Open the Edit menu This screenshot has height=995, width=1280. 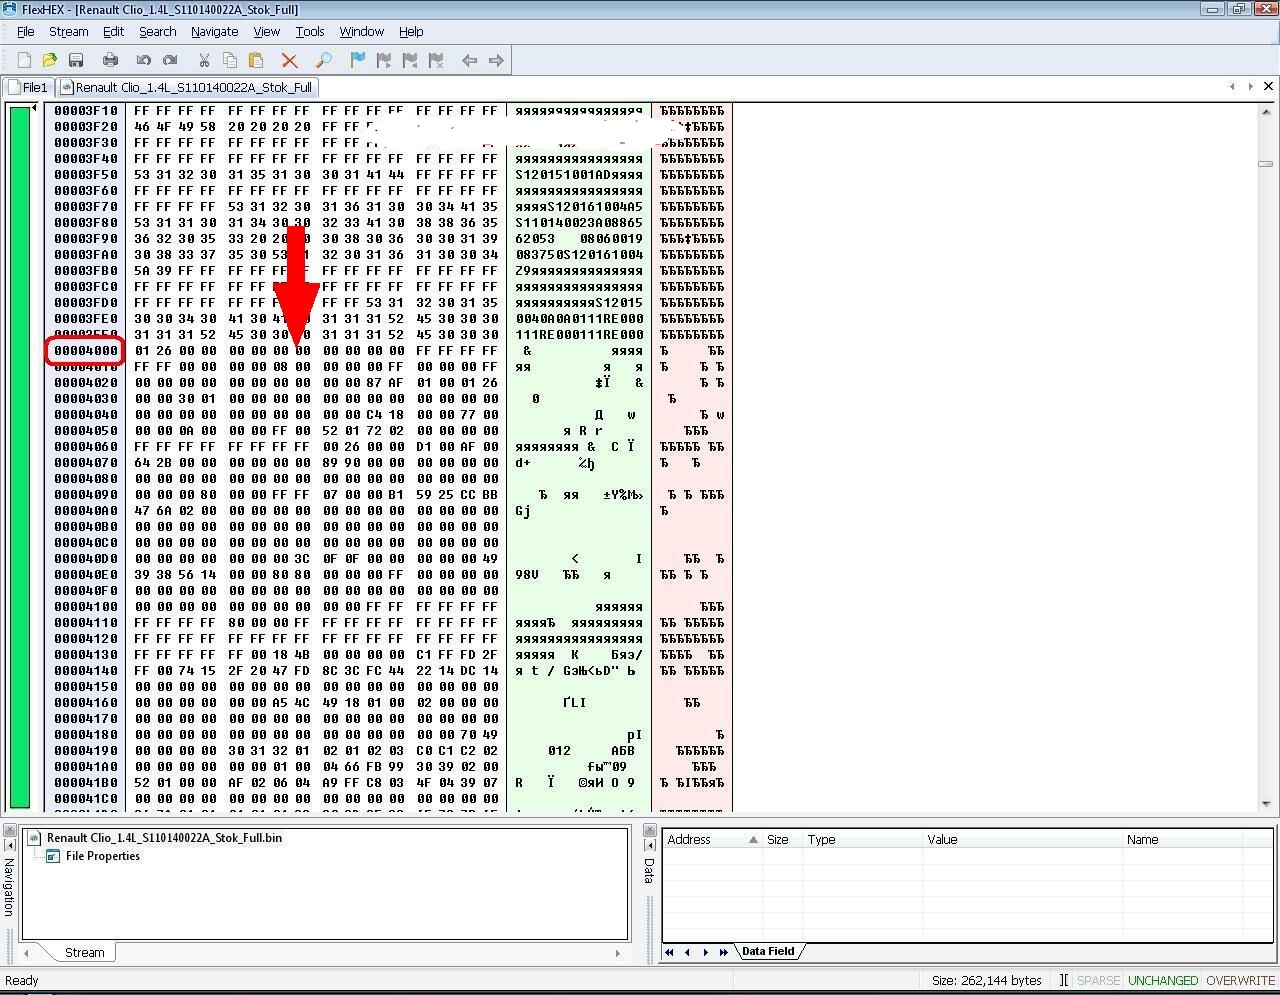point(113,32)
